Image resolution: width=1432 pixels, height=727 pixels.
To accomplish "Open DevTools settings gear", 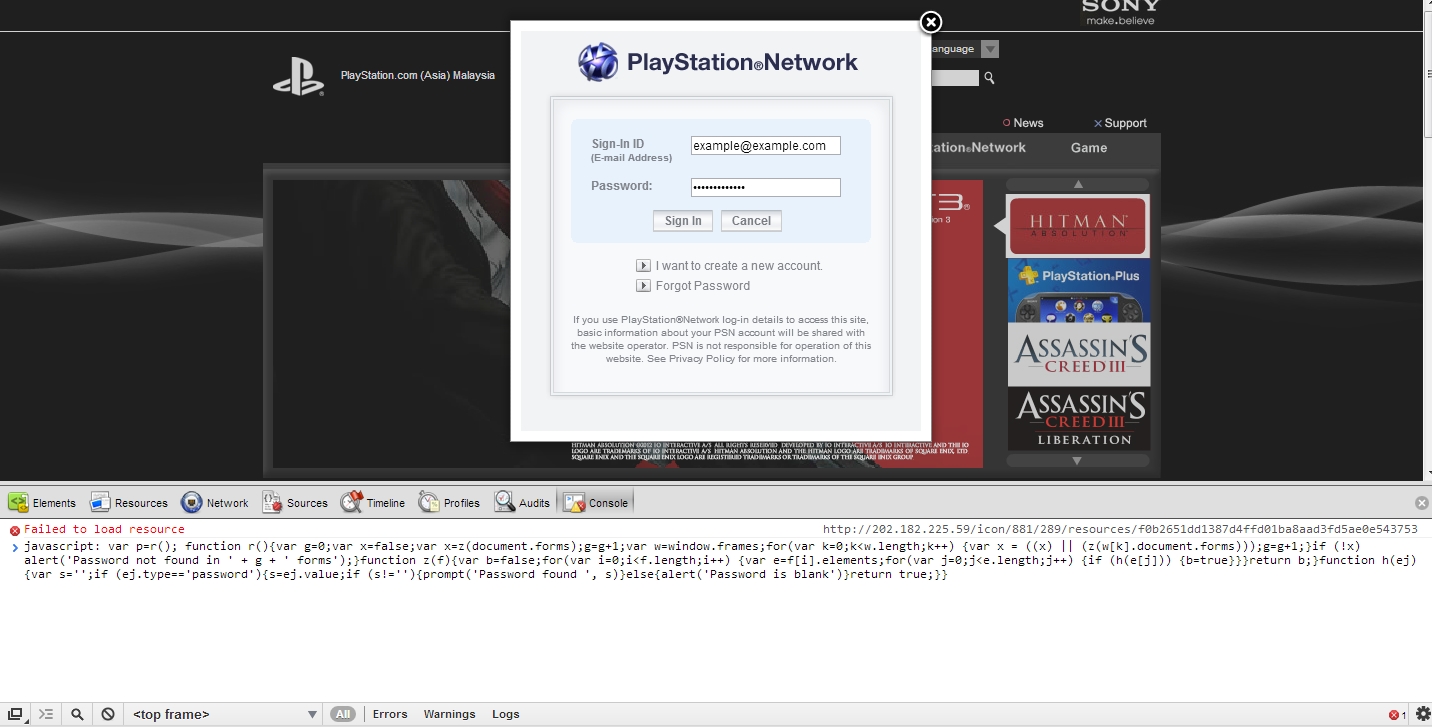I will (x=1422, y=714).
